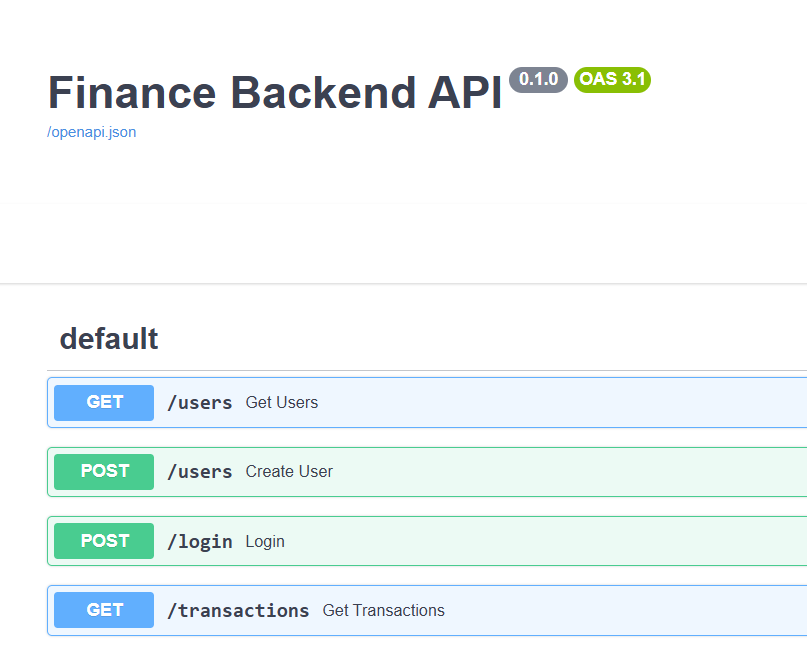The image size is (807, 648).
Task: Open the /openapi.json link
Action: [92, 132]
